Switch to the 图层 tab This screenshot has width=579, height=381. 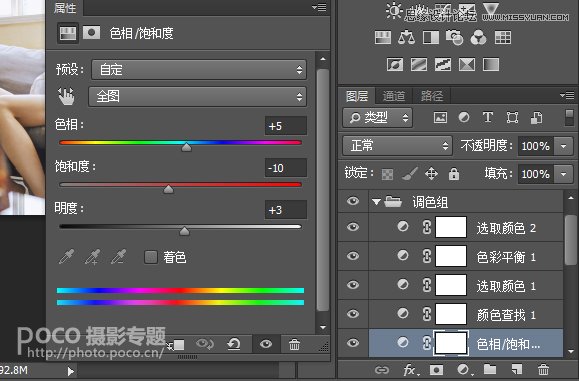[357, 96]
